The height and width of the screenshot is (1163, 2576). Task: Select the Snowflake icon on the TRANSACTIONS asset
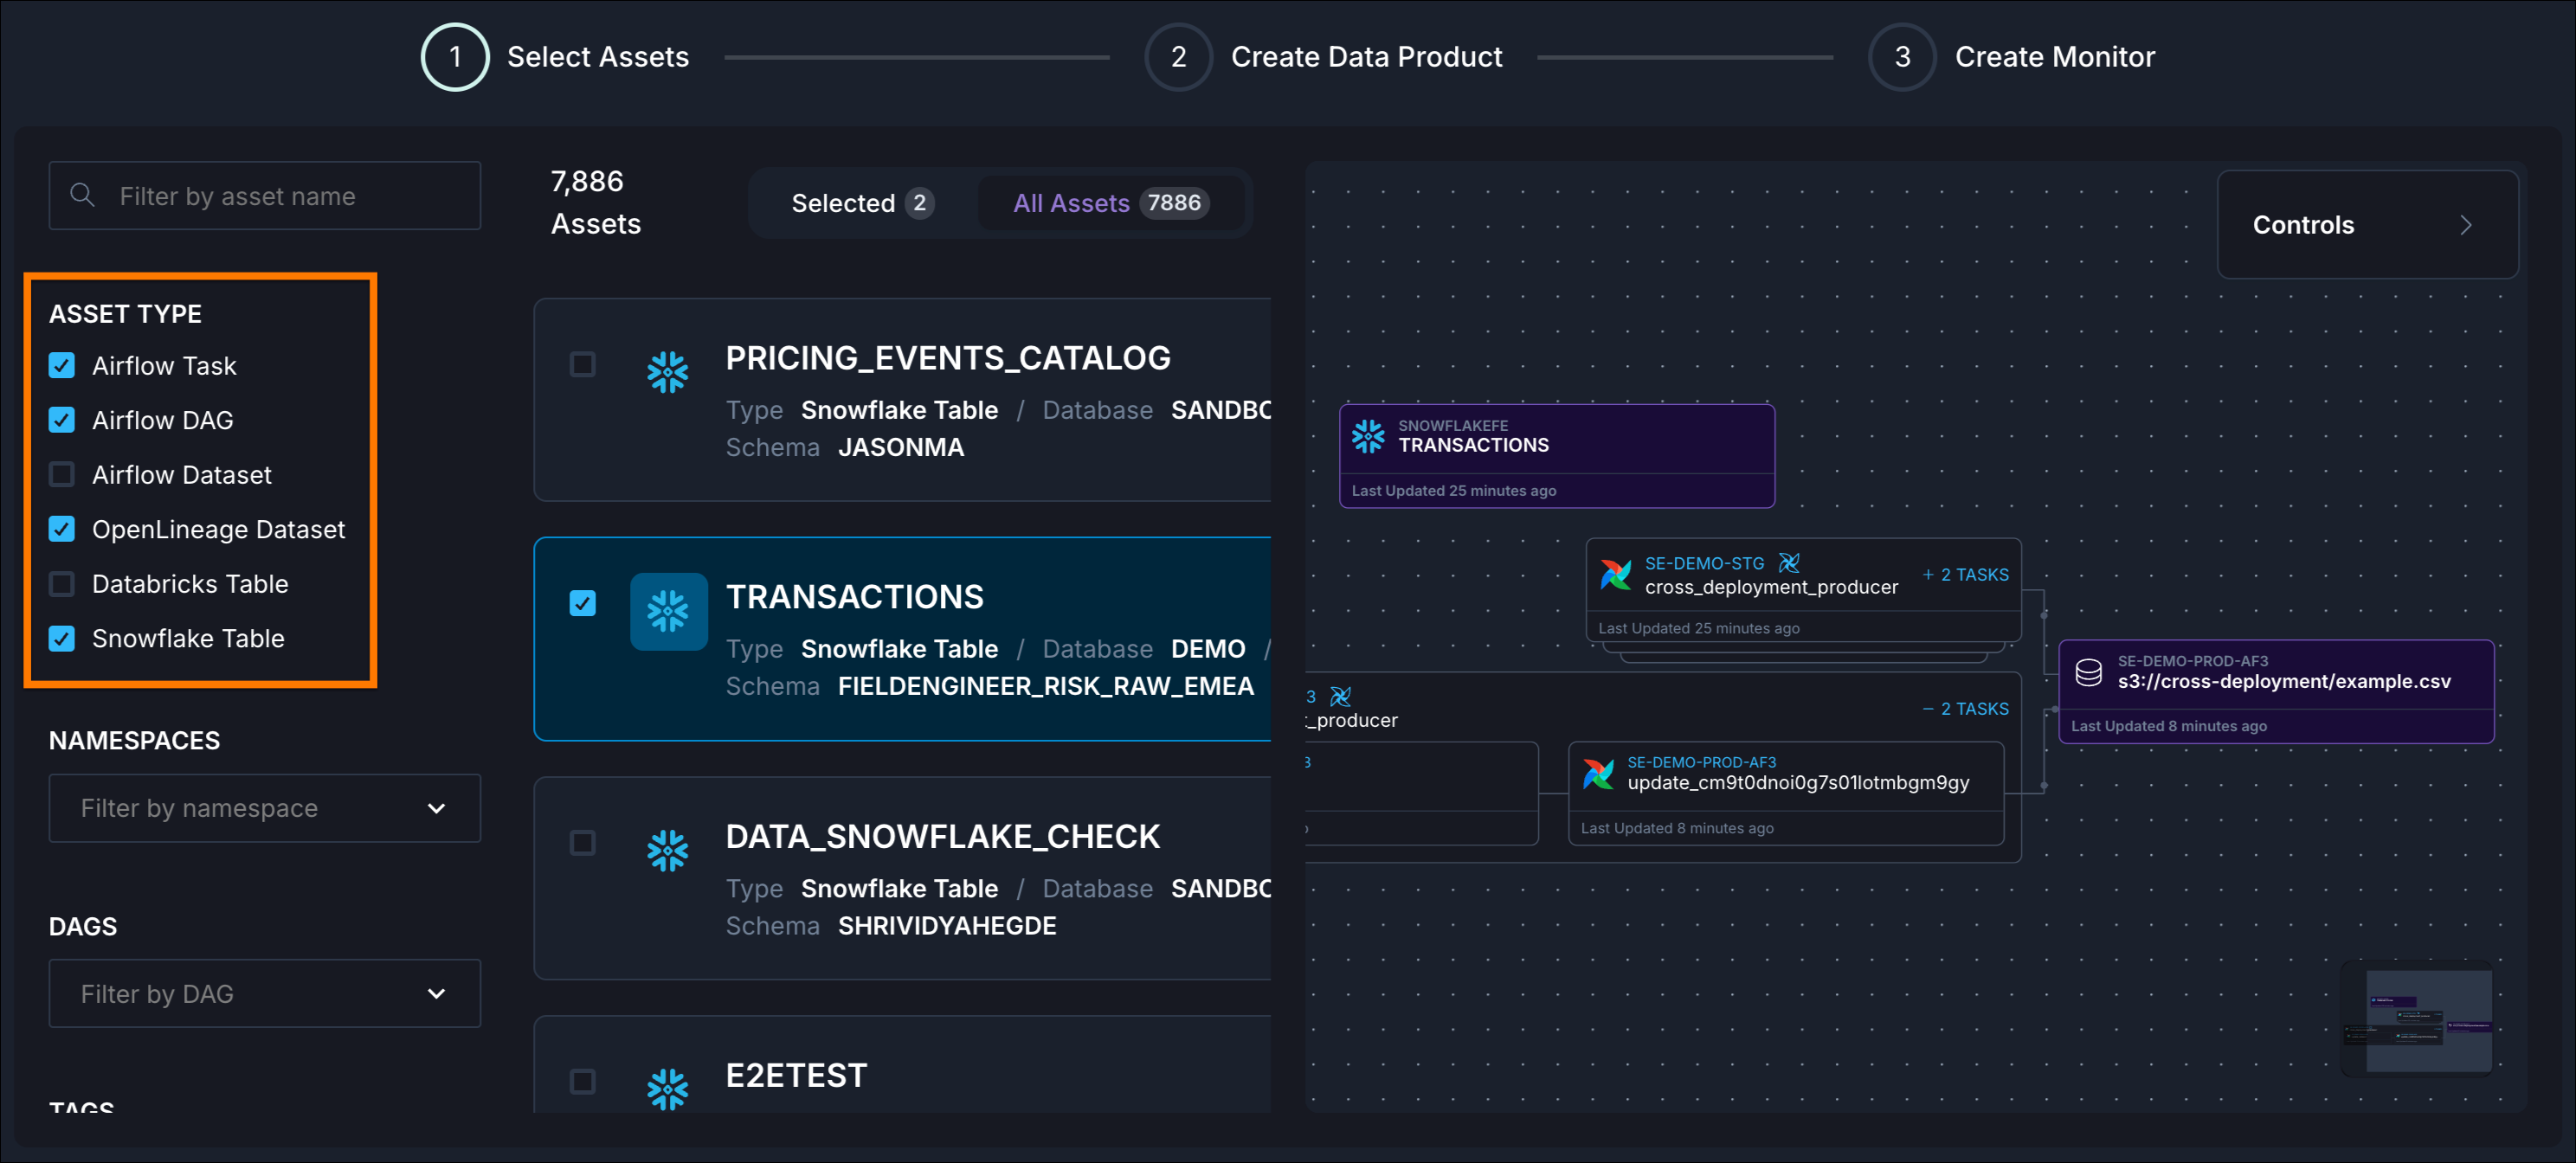coord(668,611)
